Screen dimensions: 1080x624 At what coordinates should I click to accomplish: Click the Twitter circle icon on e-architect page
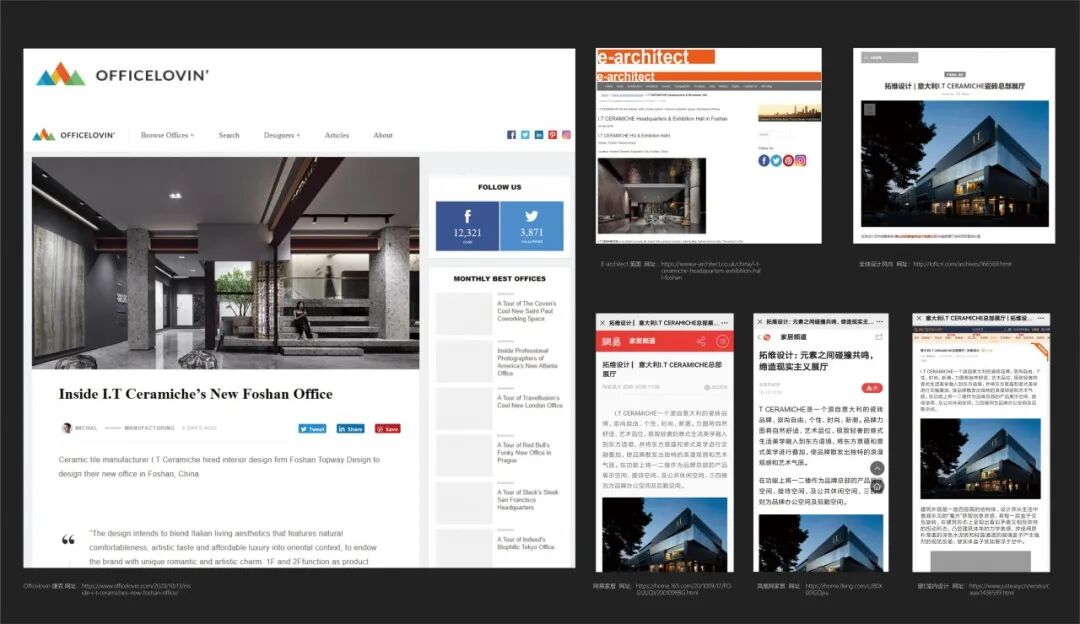pyautogui.click(x=776, y=160)
